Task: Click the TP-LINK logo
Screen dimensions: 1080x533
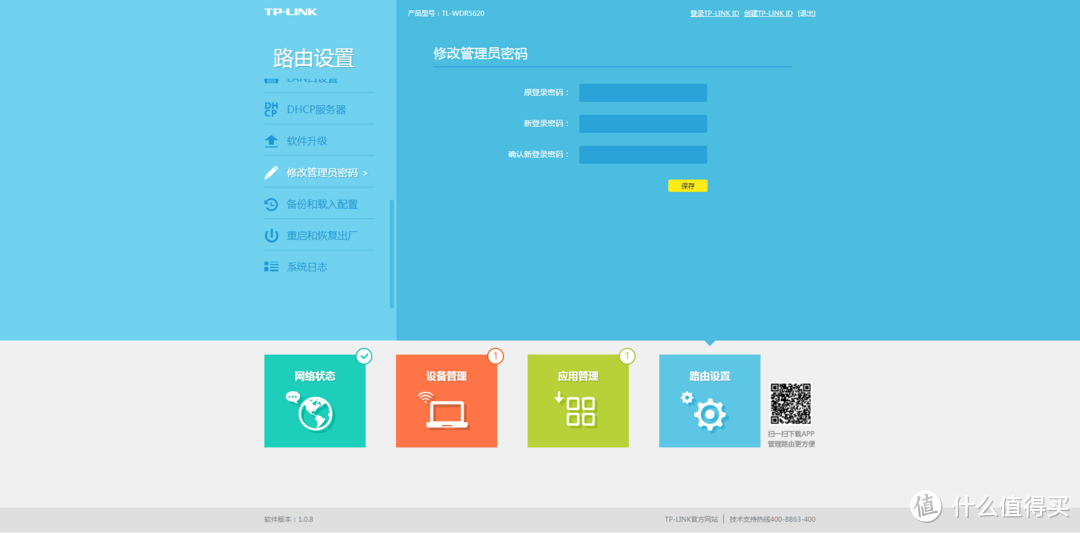Action: tap(291, 12)
